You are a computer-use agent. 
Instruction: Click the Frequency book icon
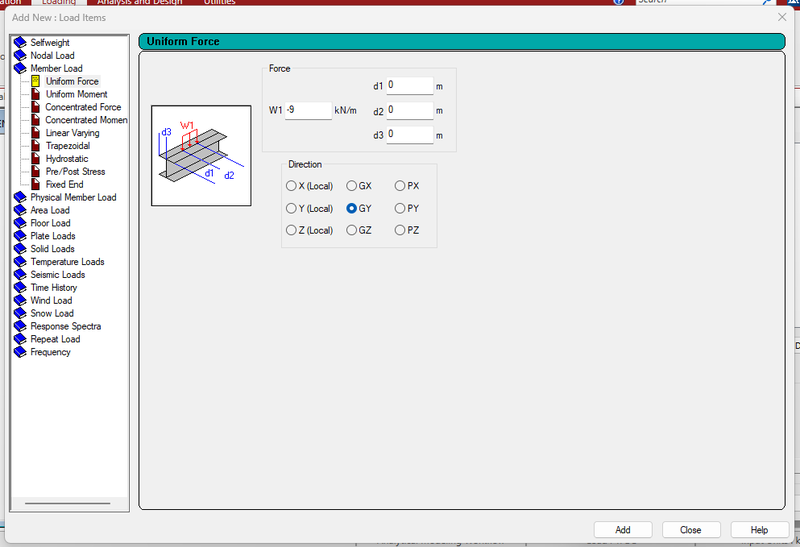pos(20,352)
